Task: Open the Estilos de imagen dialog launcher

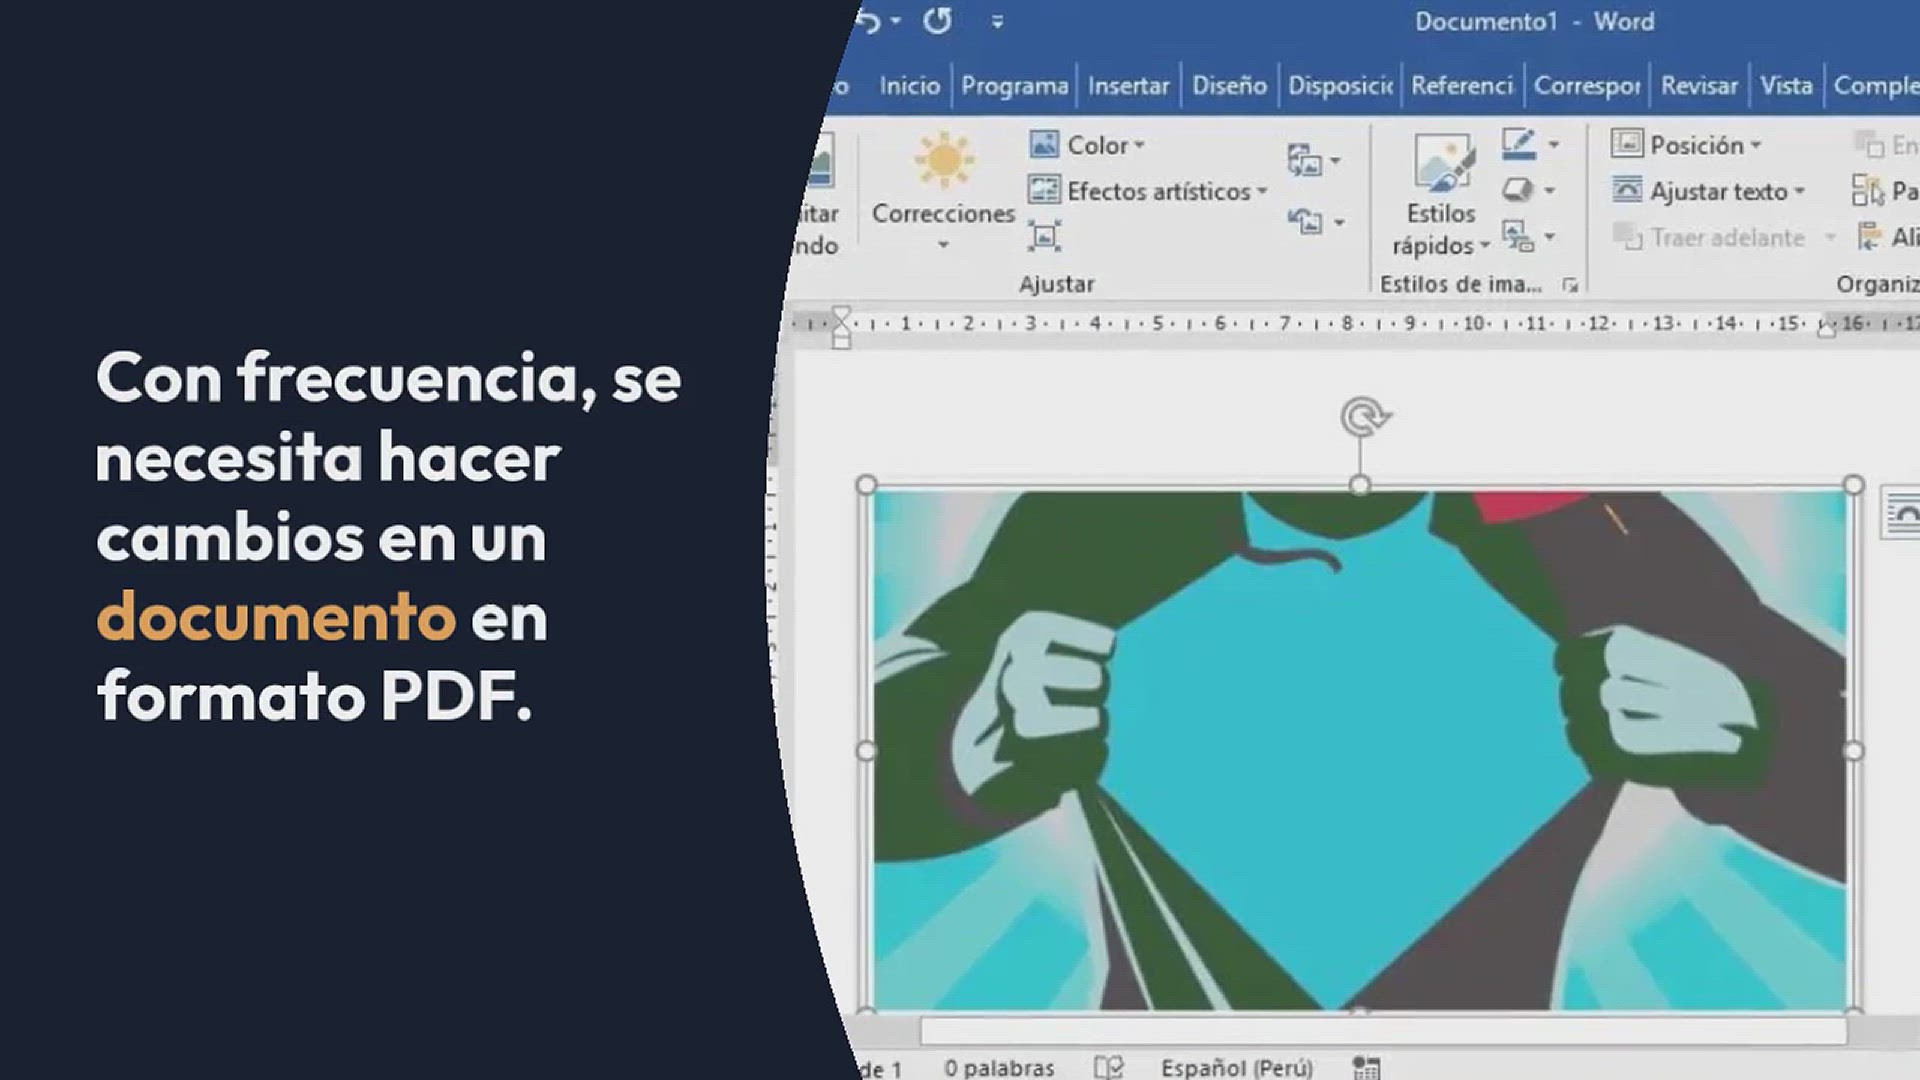Action: pyautogui.click(x=1570, y=285)
